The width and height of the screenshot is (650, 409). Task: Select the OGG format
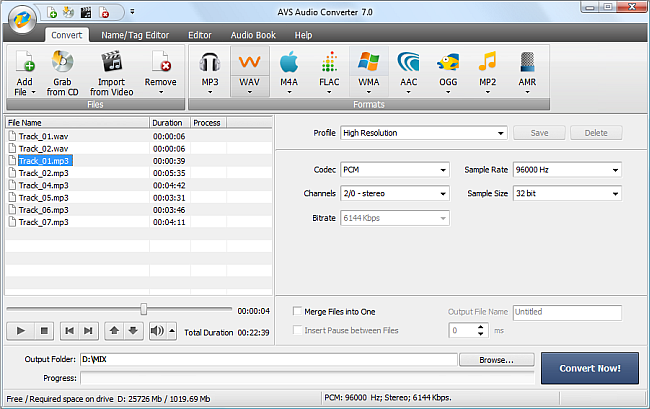pos(448,72)
